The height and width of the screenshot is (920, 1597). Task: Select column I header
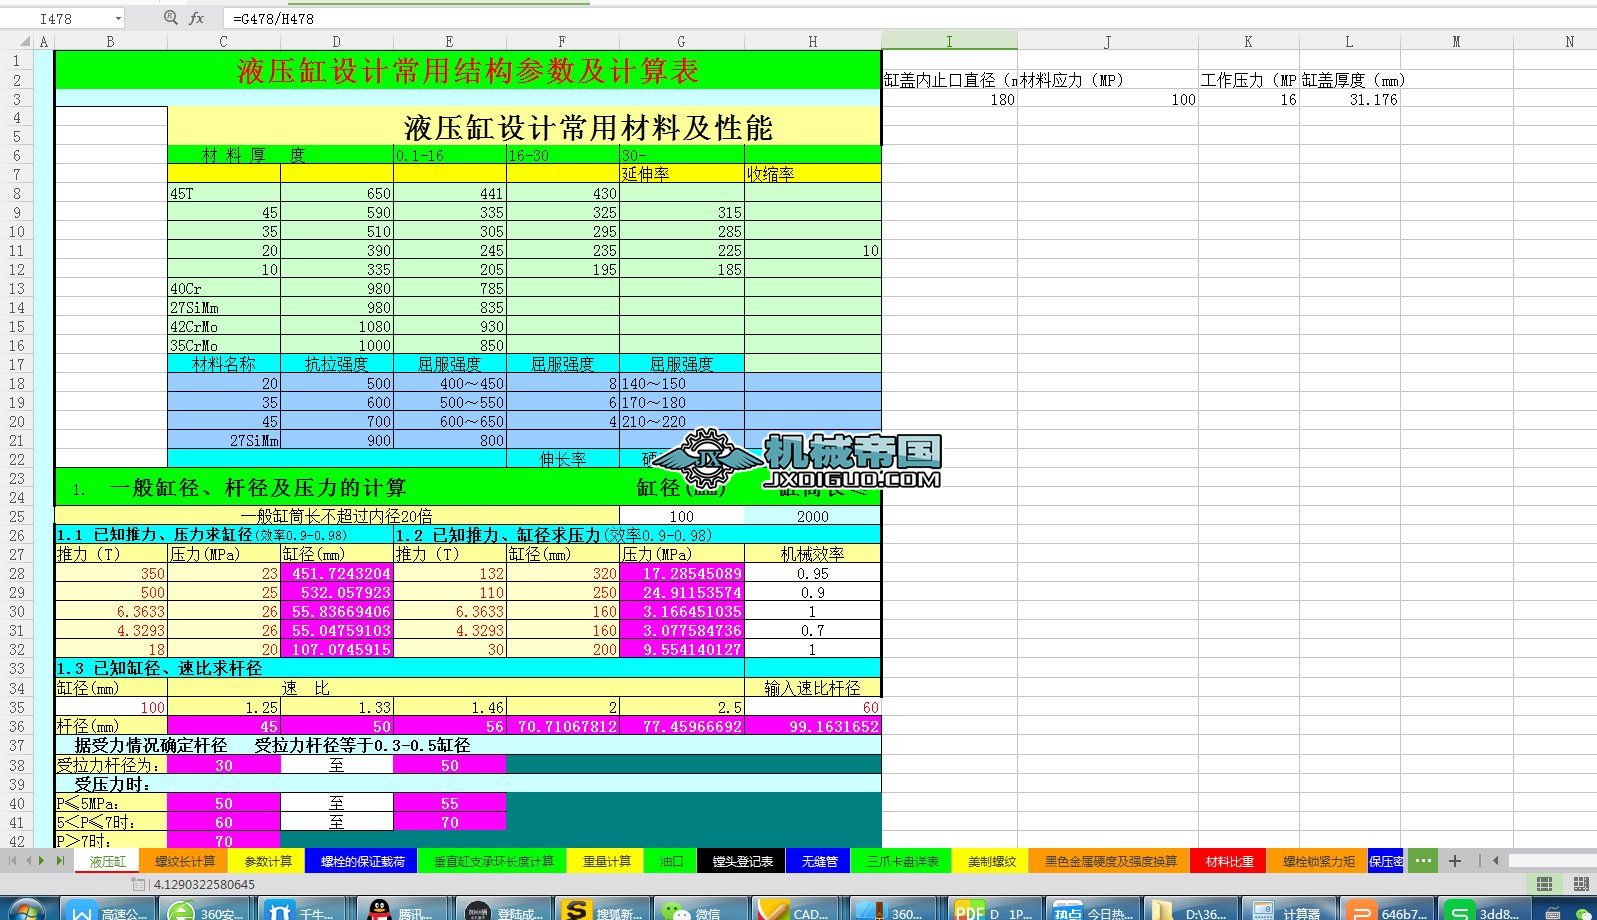949,41
